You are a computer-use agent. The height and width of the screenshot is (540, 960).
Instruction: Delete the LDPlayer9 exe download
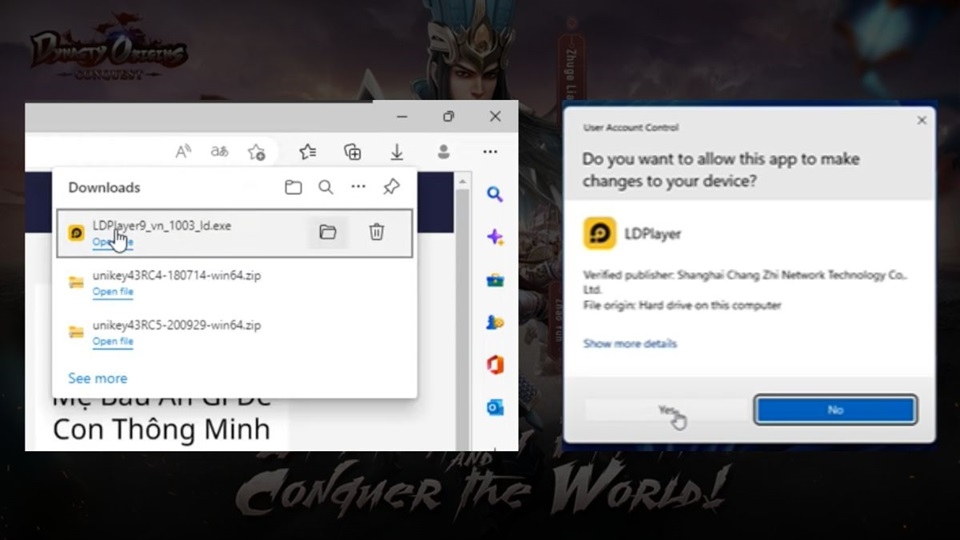click(x=377, y=232)
